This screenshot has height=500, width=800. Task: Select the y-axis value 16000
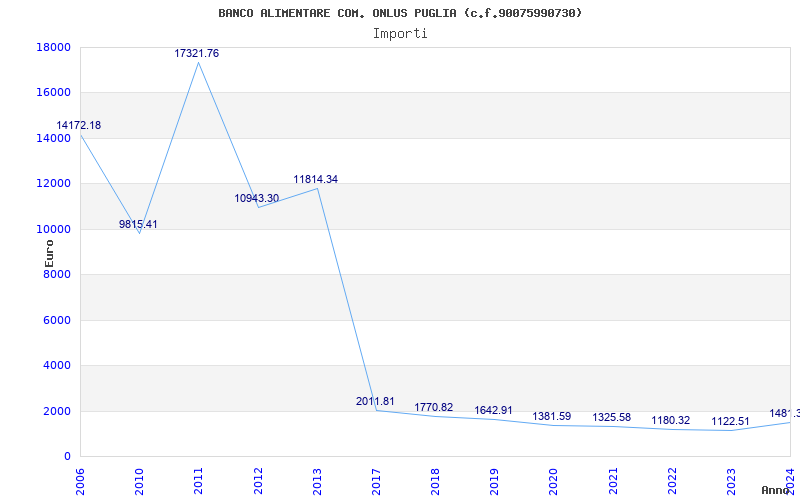[53, 92]
